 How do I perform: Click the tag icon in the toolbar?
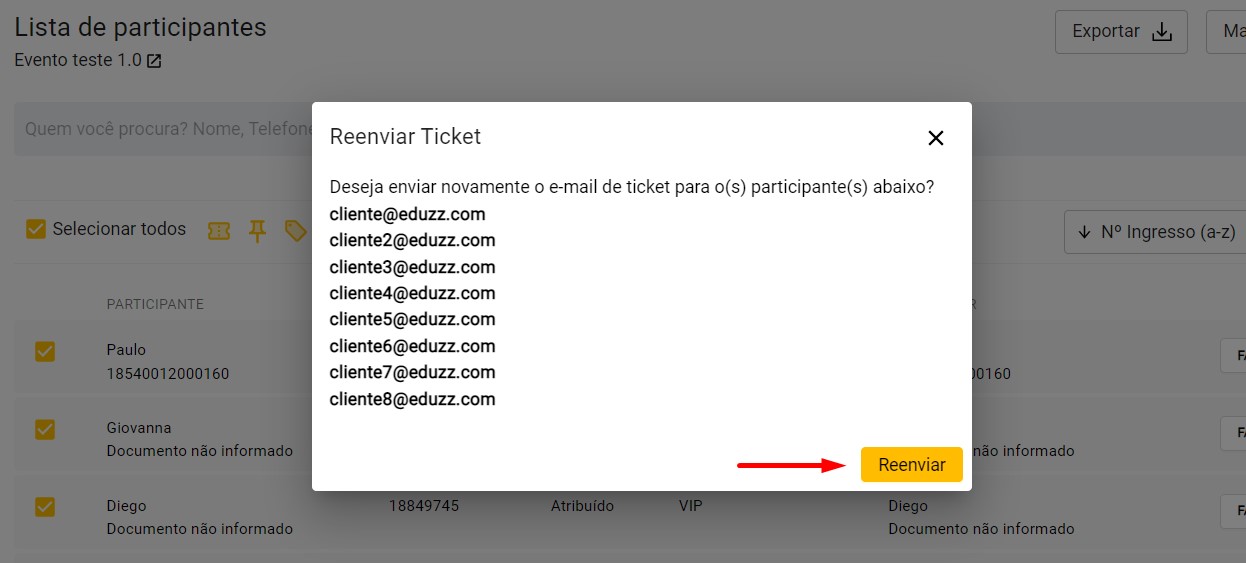pos(295,231)
